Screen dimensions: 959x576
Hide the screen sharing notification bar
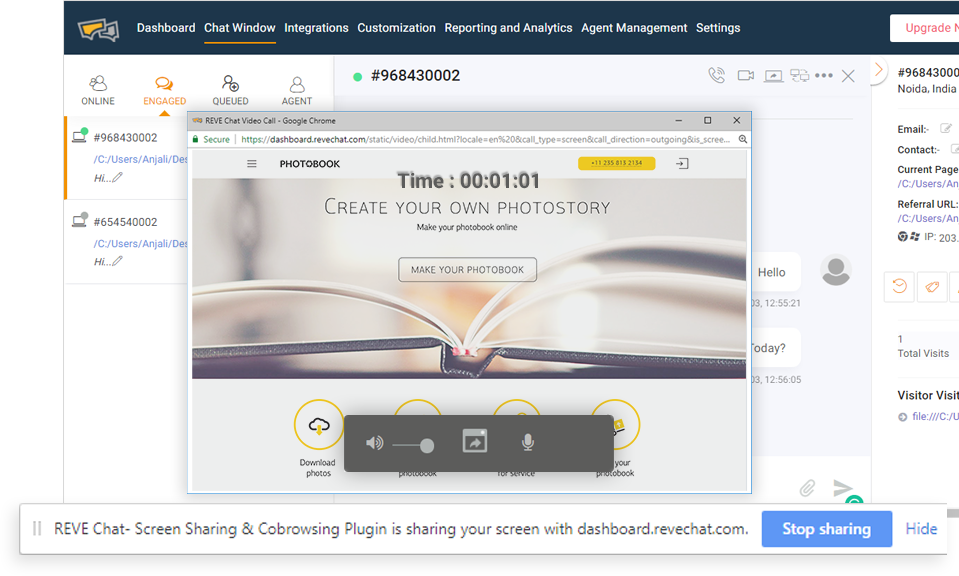coord(920,529)
